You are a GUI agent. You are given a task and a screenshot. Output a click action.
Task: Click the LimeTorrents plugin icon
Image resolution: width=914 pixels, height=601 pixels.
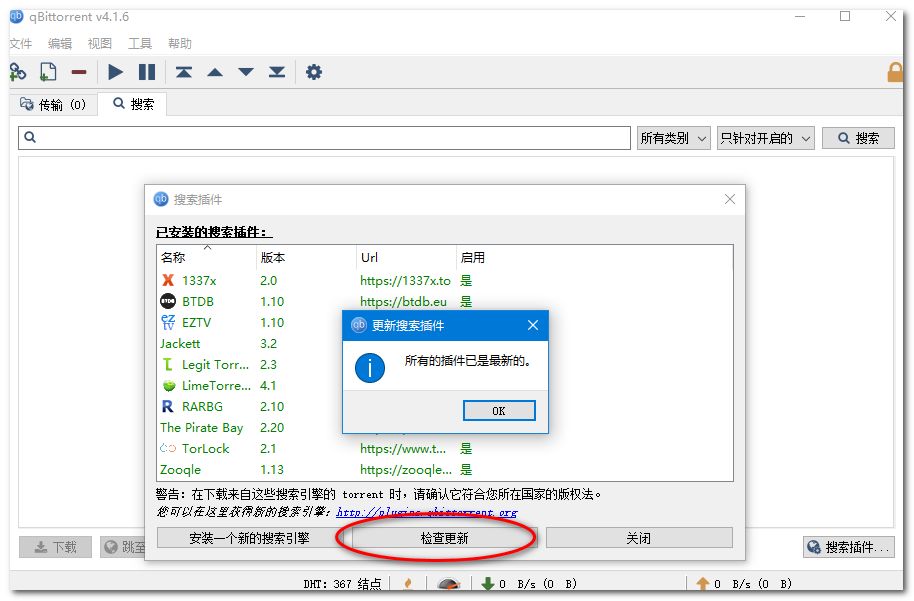[168, 385]
